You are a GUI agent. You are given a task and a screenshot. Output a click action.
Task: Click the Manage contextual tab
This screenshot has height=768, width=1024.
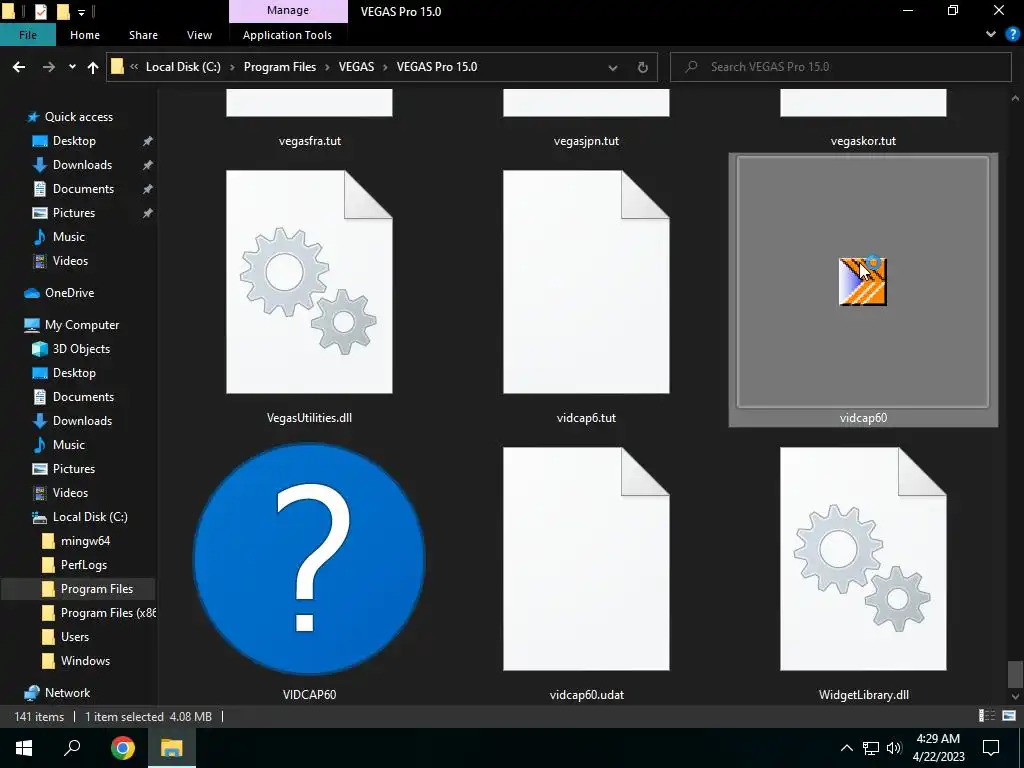[288, 10]
